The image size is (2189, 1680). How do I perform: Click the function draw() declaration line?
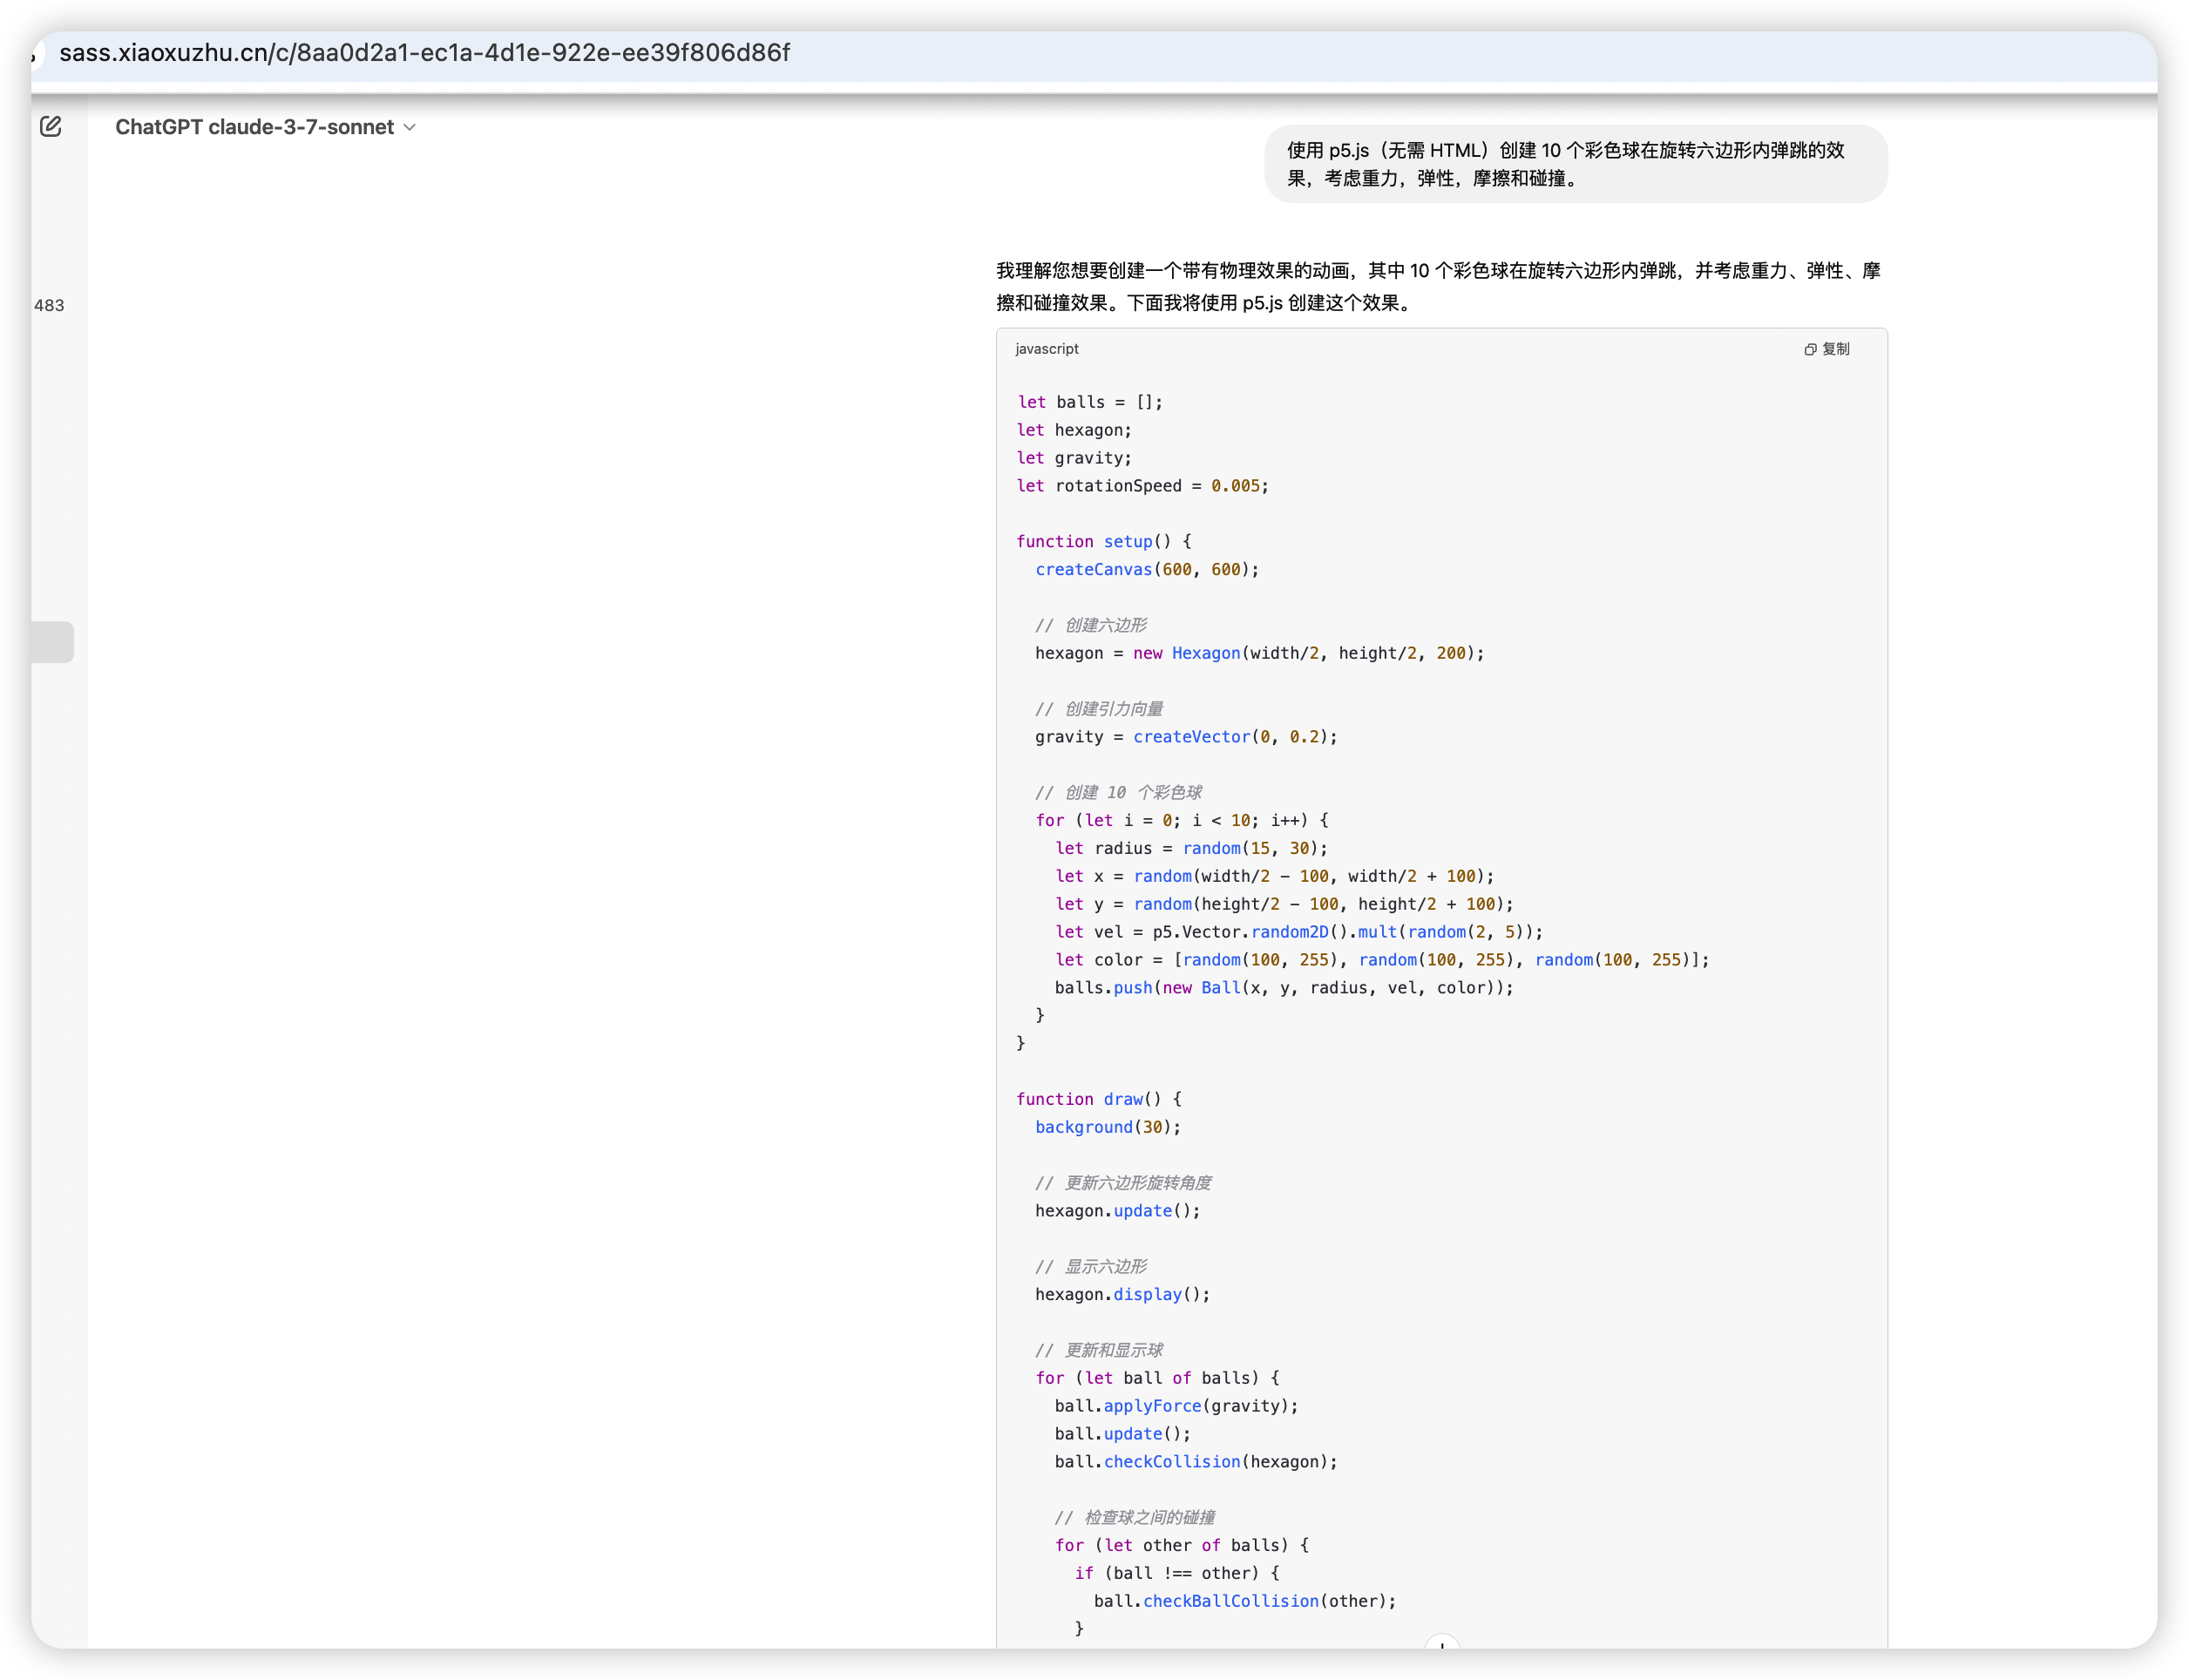click(1098, 1099)
